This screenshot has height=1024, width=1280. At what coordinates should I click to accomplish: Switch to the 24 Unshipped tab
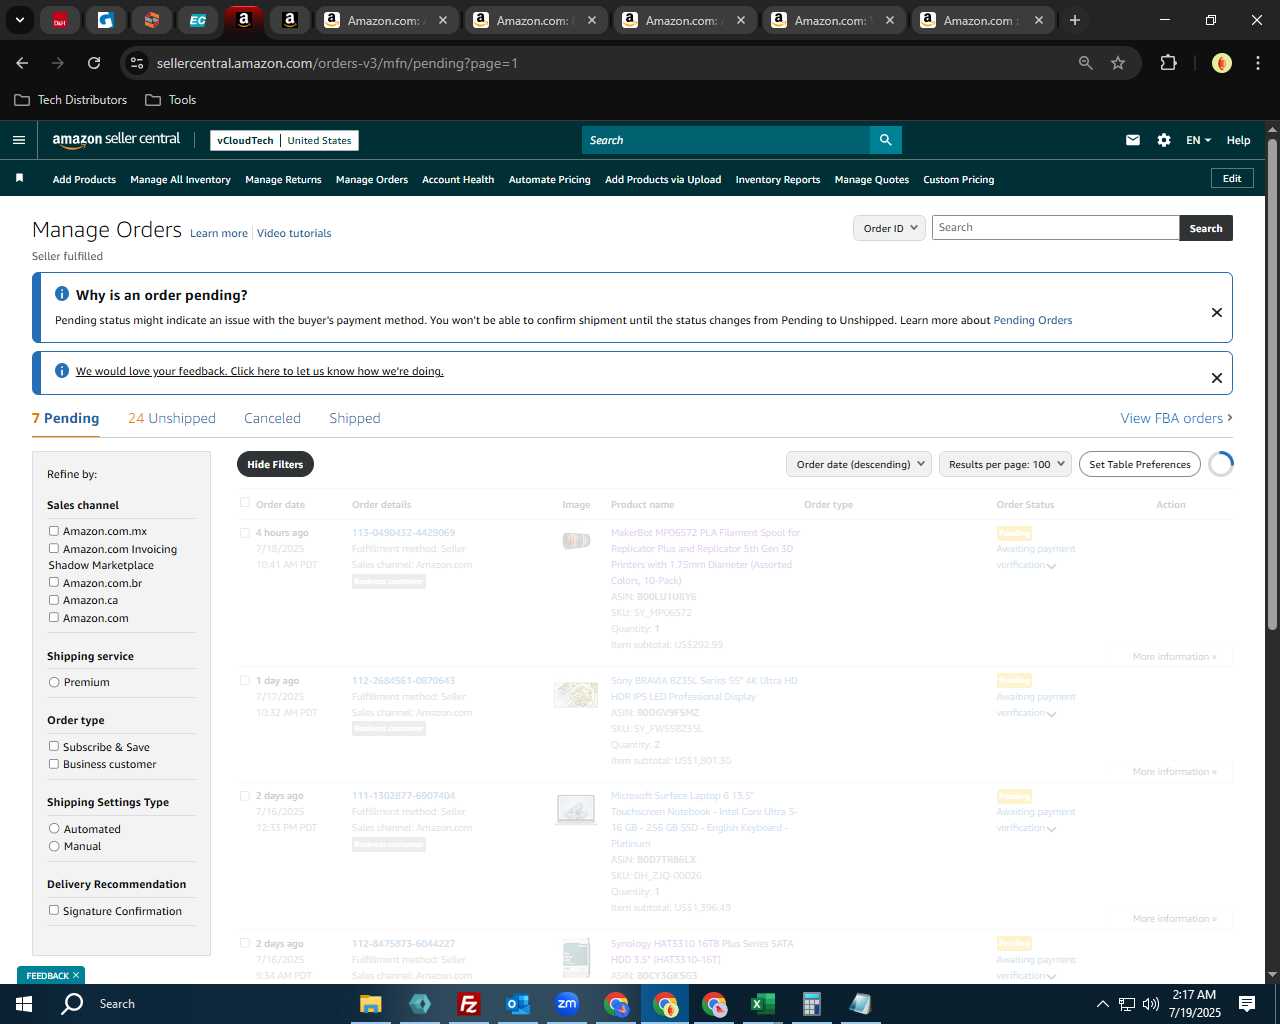(x=172, y=418)
